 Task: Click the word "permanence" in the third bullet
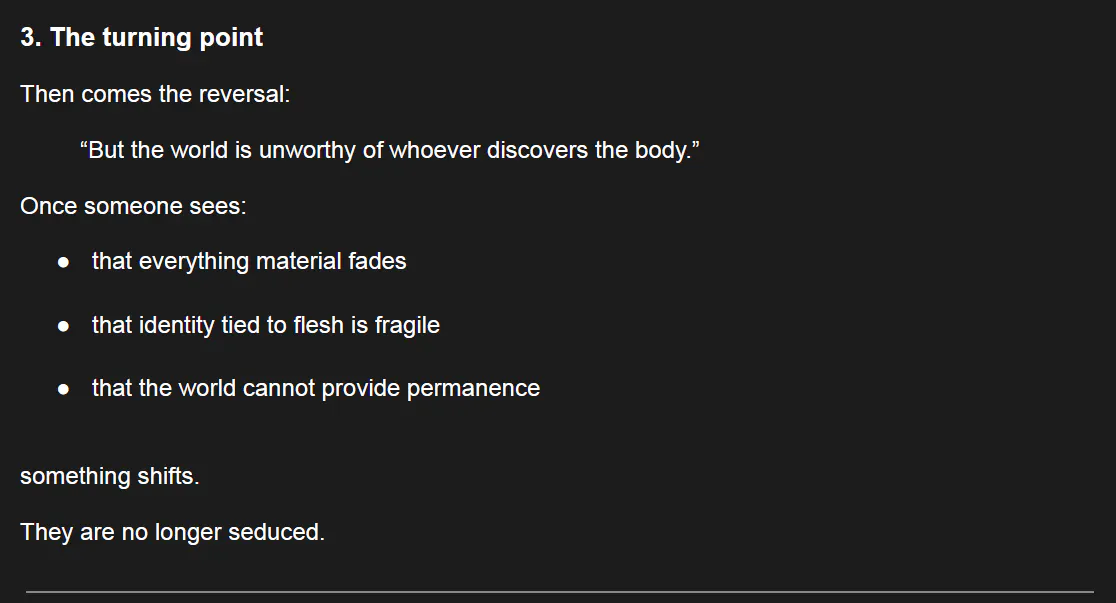click(x=473, y=389)
